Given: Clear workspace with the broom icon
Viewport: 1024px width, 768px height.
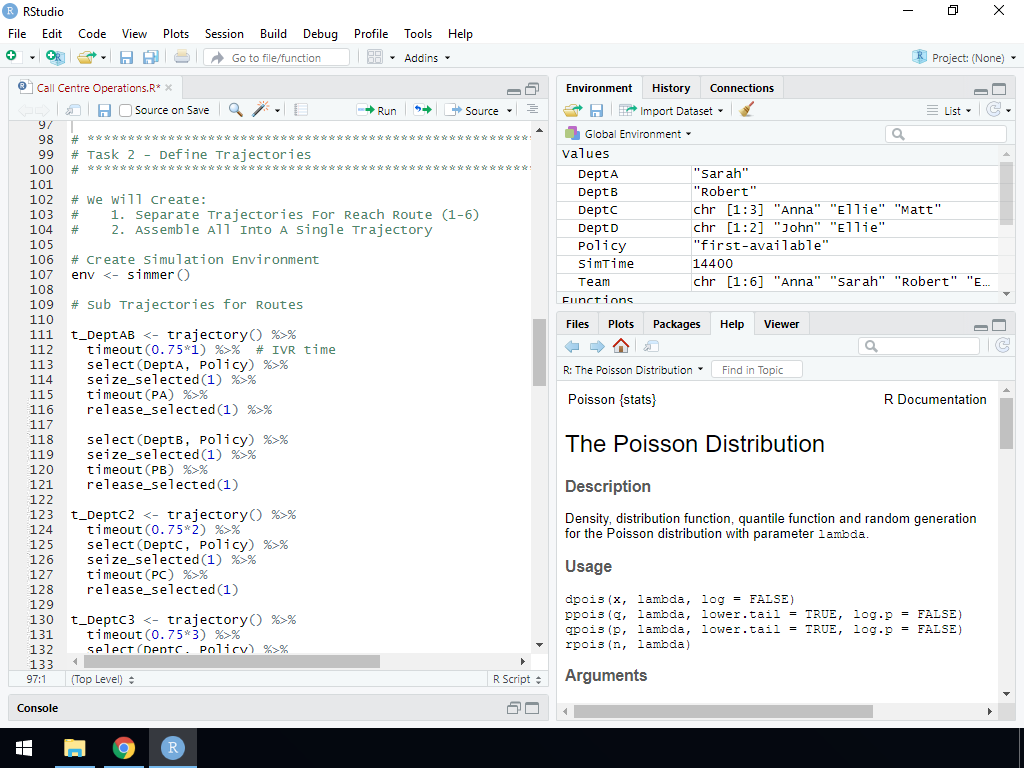Looking at the screenshot, I should pyautogui.click(x=746, y=110).
